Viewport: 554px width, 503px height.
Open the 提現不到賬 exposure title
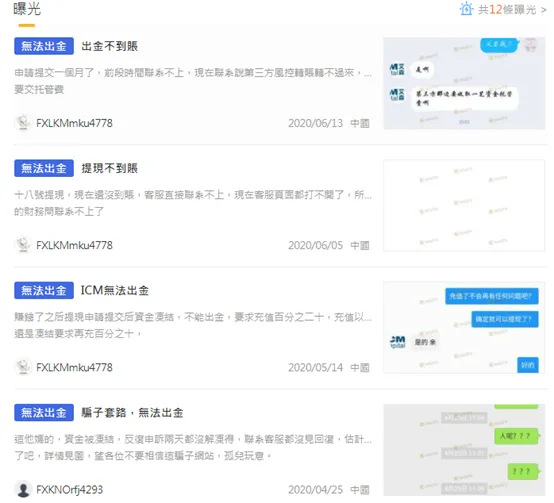[110, 168]
